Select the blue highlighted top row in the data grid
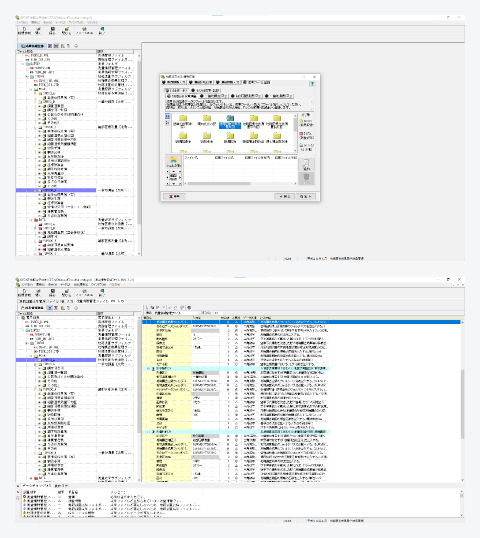Screen dimensions: 480x538 301,322
